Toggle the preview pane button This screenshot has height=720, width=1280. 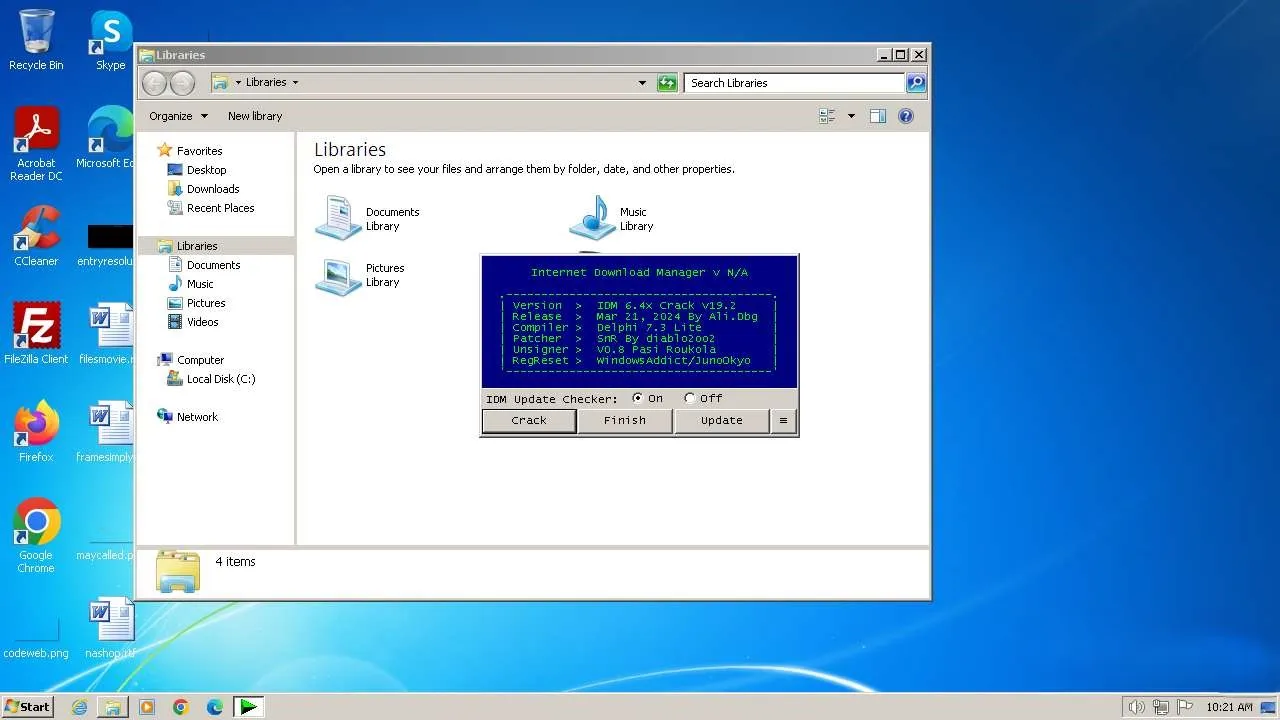878,116
